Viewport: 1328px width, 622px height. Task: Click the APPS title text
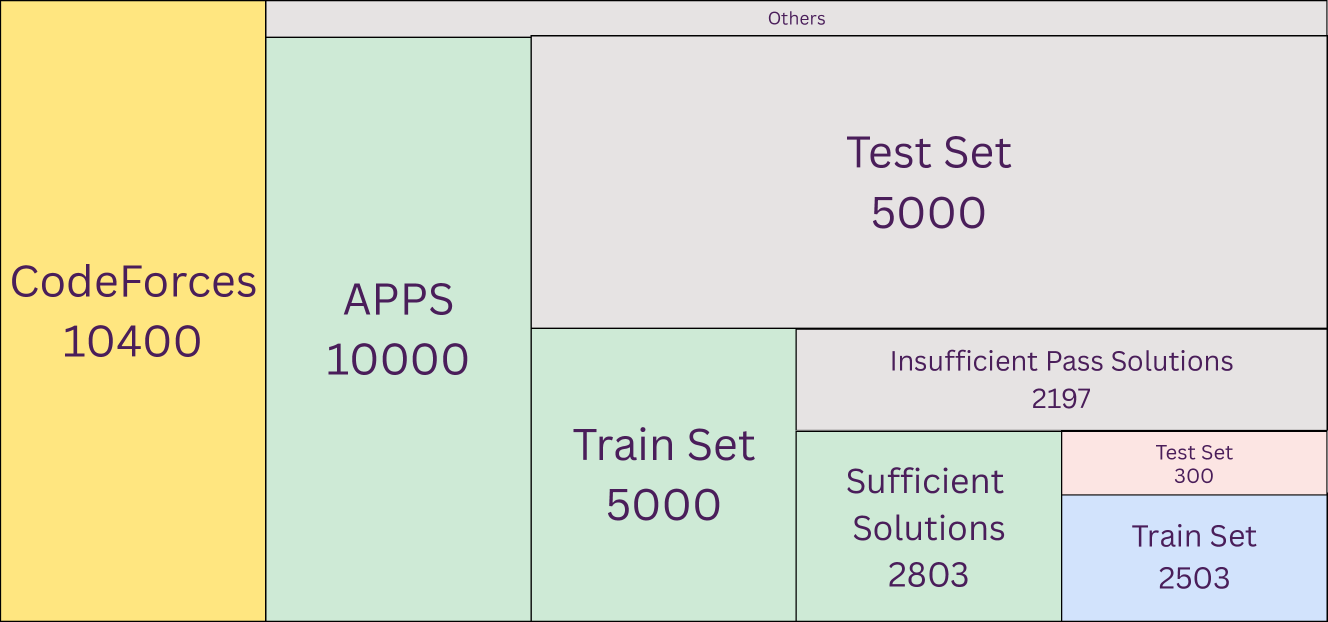point(398,300)
